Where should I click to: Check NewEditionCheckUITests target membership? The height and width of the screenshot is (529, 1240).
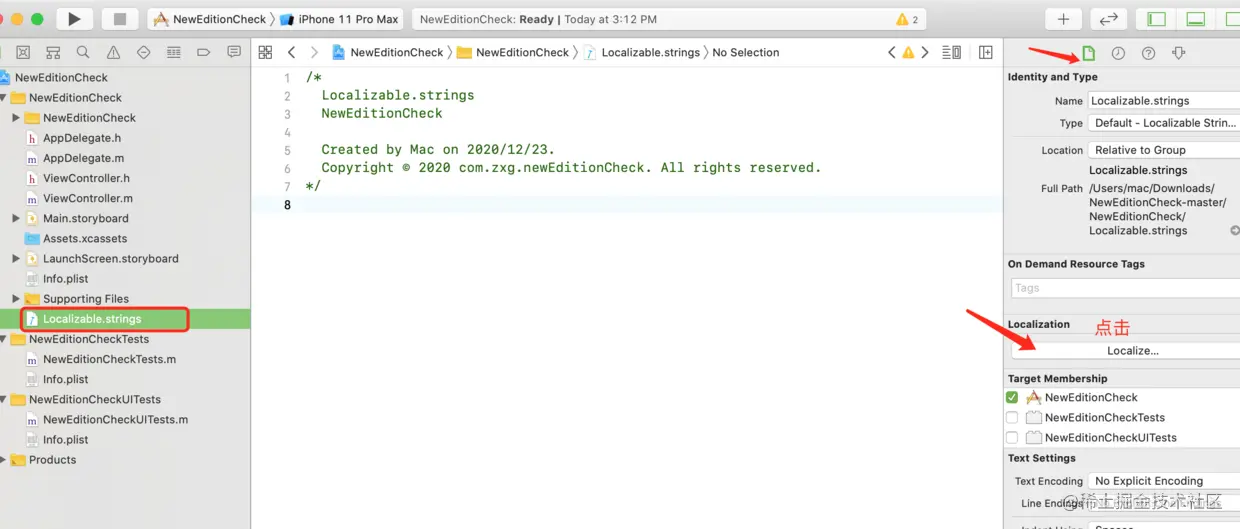[1012, 437]
